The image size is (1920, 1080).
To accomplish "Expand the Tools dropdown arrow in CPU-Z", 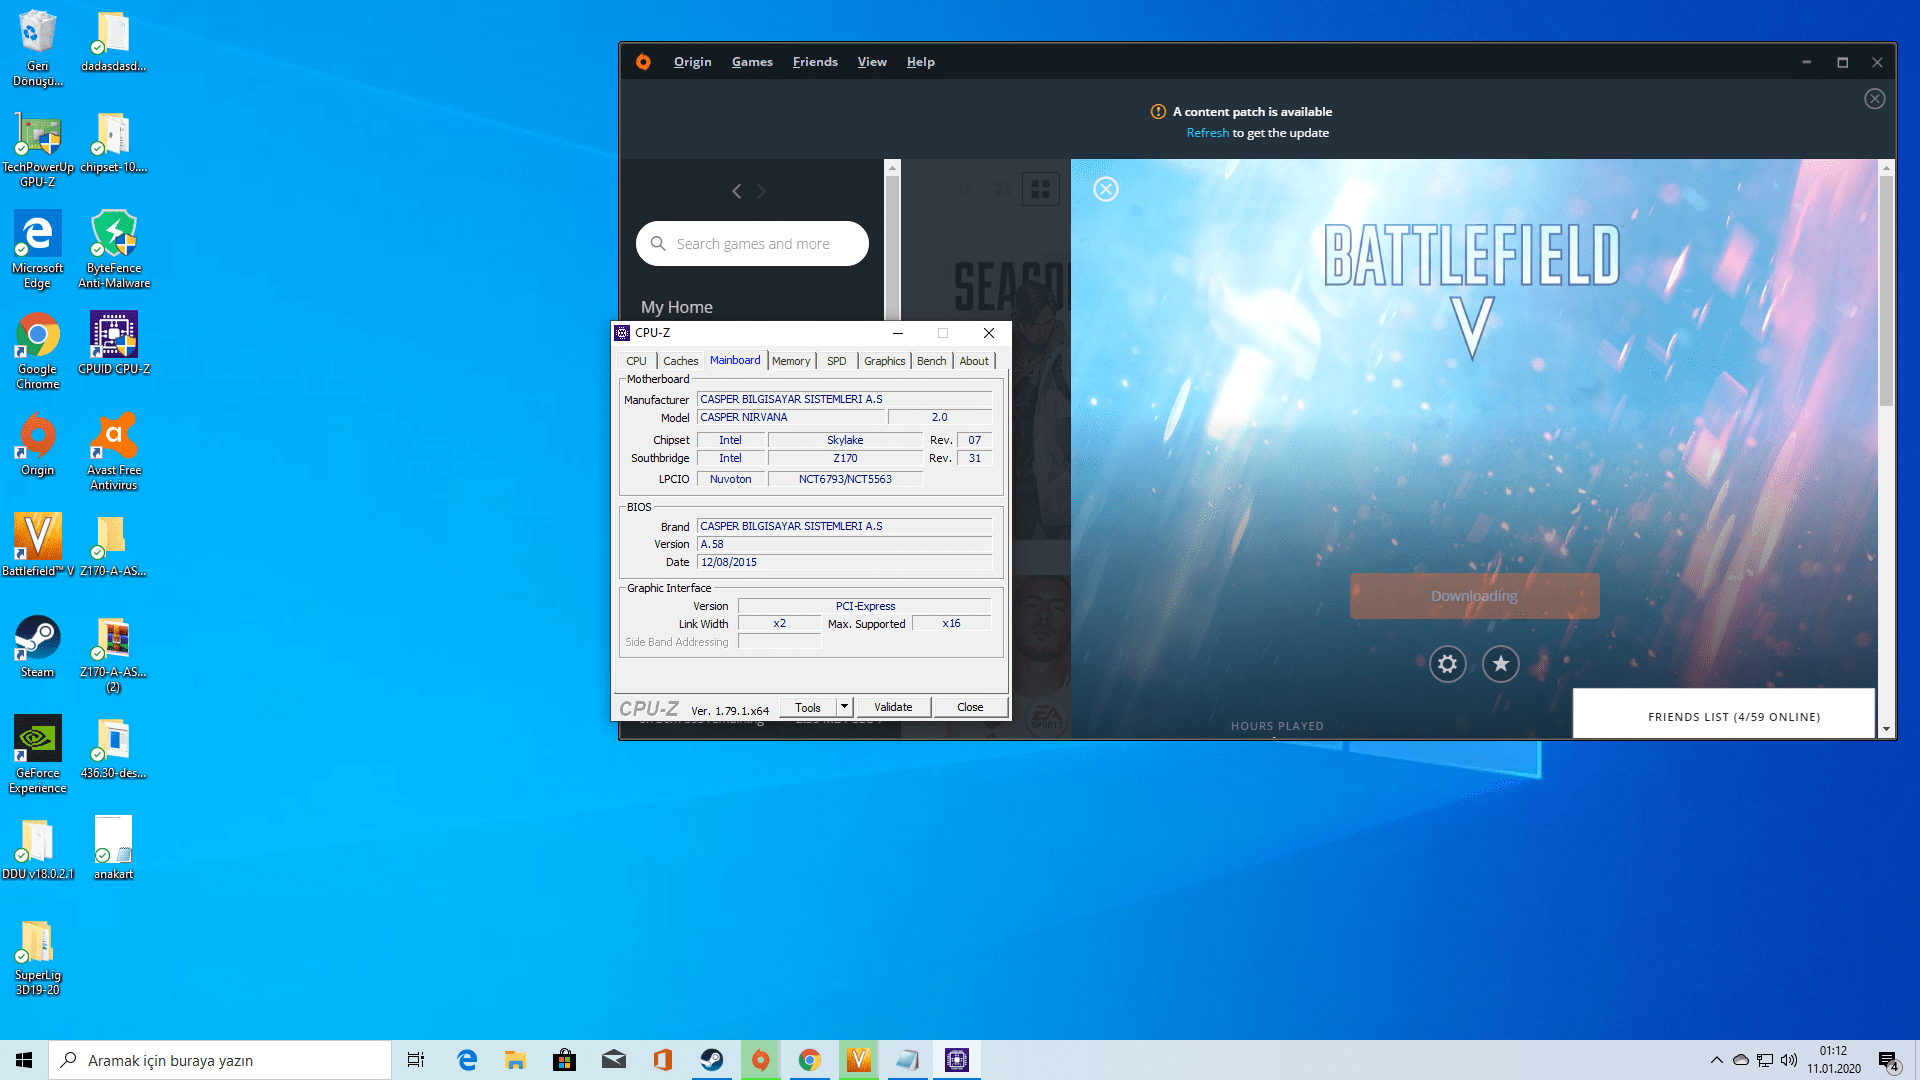I will point(844,707).
